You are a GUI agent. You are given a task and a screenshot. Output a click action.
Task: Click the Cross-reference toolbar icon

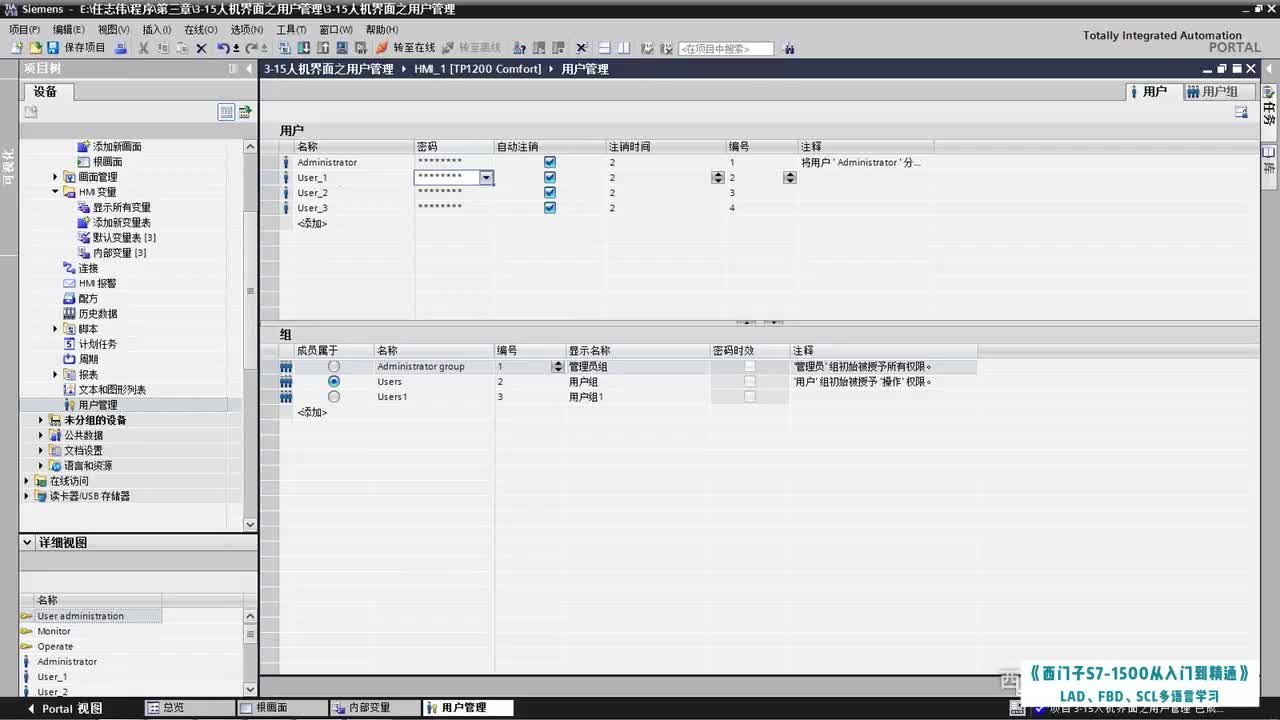581,48
